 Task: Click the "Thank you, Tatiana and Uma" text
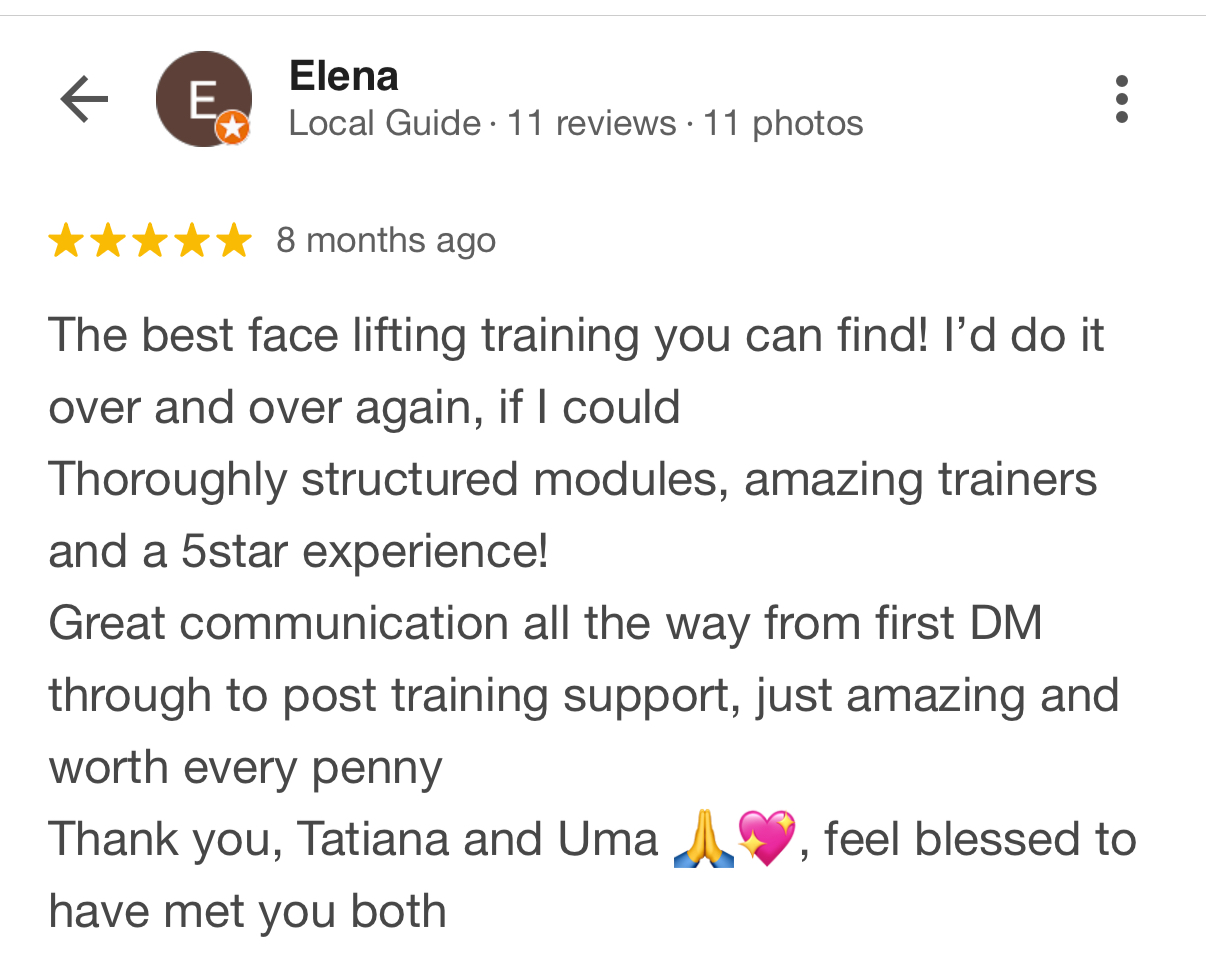(353, 840)
